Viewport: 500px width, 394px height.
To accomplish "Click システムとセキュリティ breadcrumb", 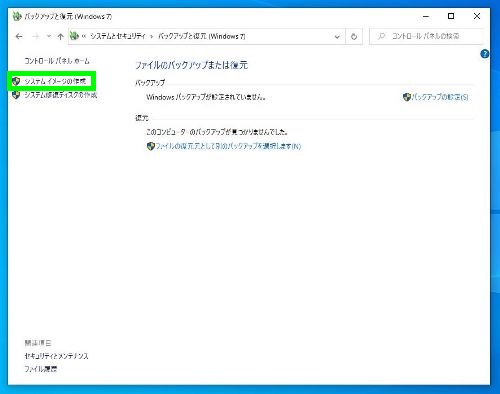I will click(118, 36).
